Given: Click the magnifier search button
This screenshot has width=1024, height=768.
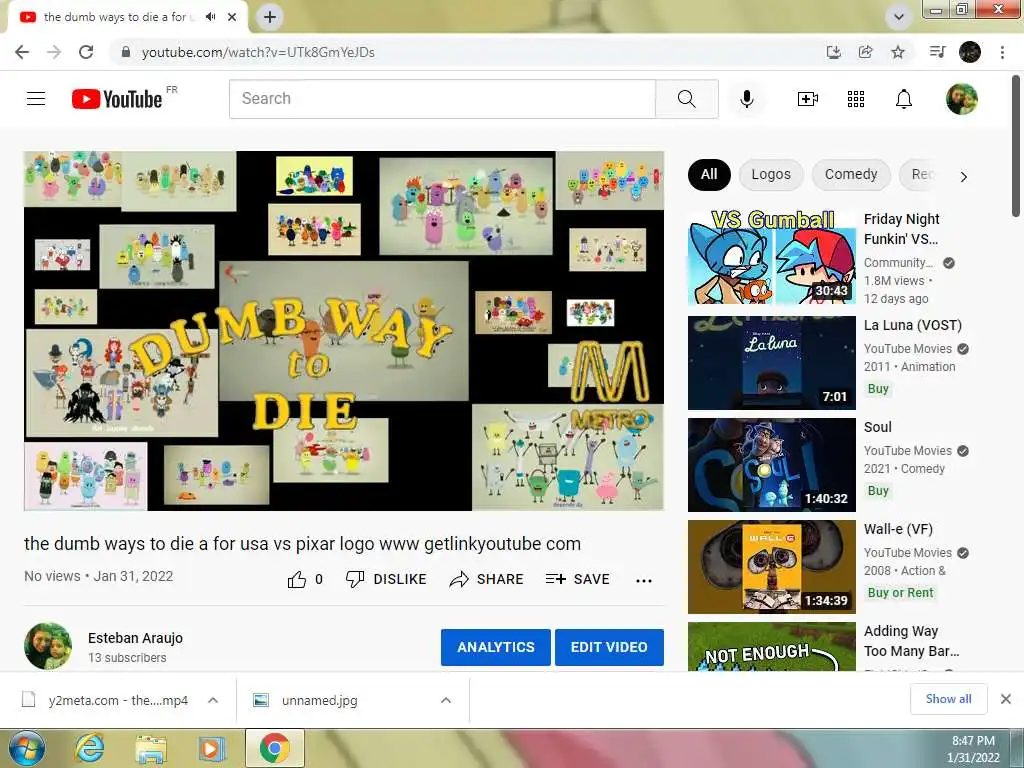Looking at the screenshot, I should point(686,99).
